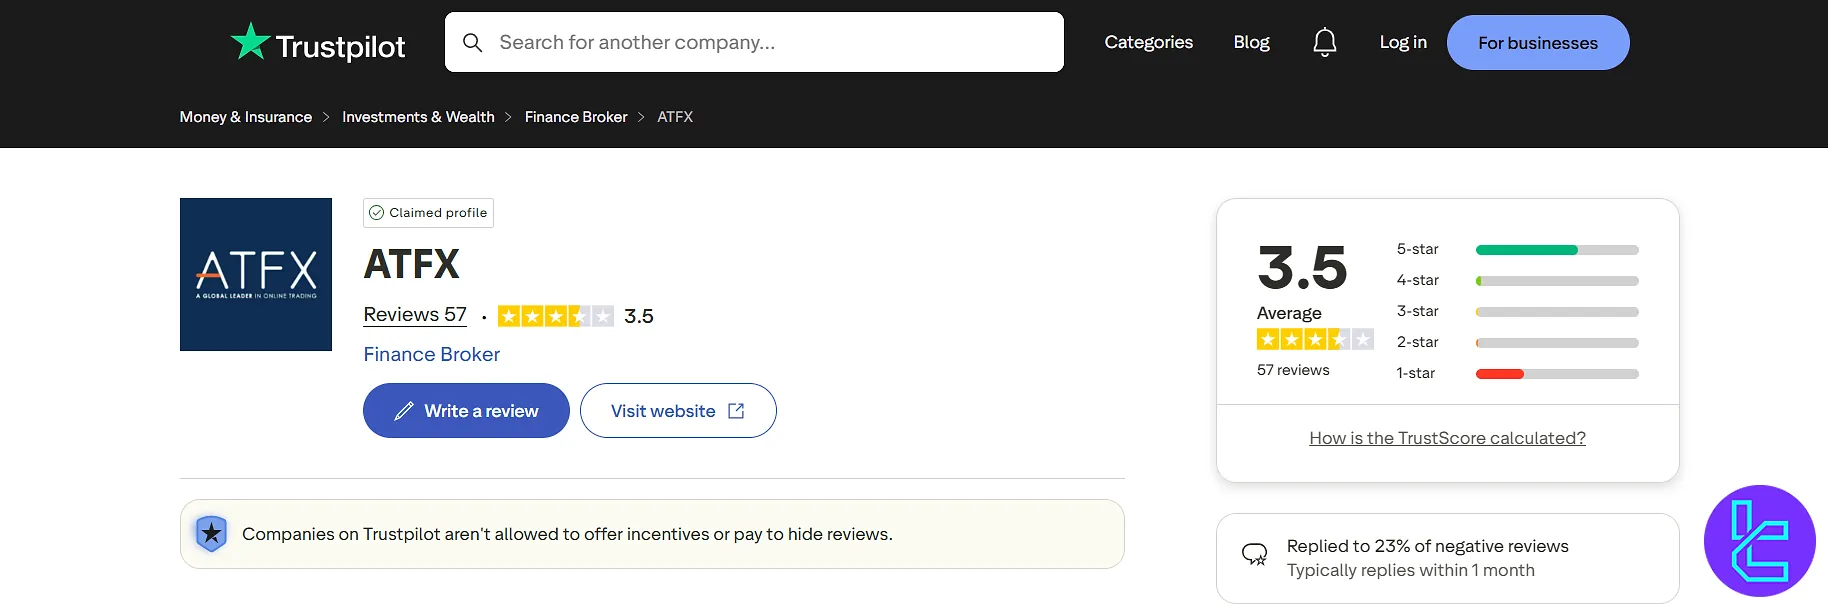Click the claimed profile checkmark icon

point(377,213)
